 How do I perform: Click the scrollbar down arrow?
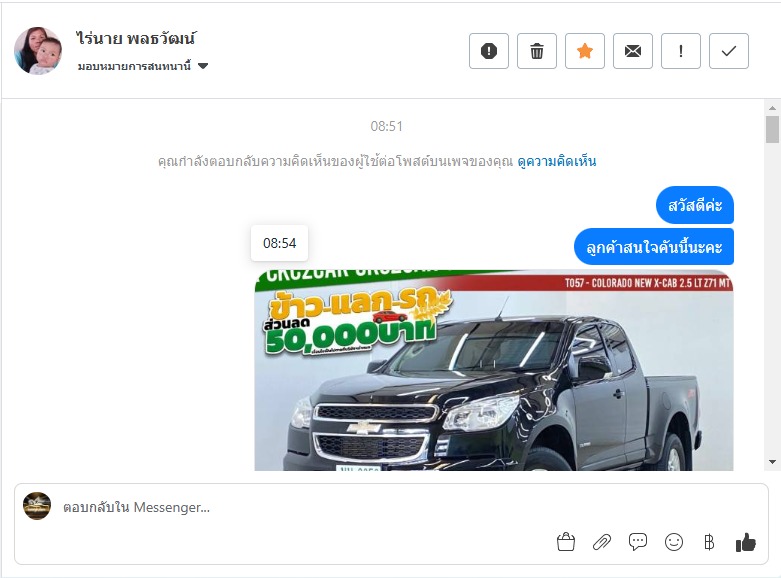[x=772, y=462]
